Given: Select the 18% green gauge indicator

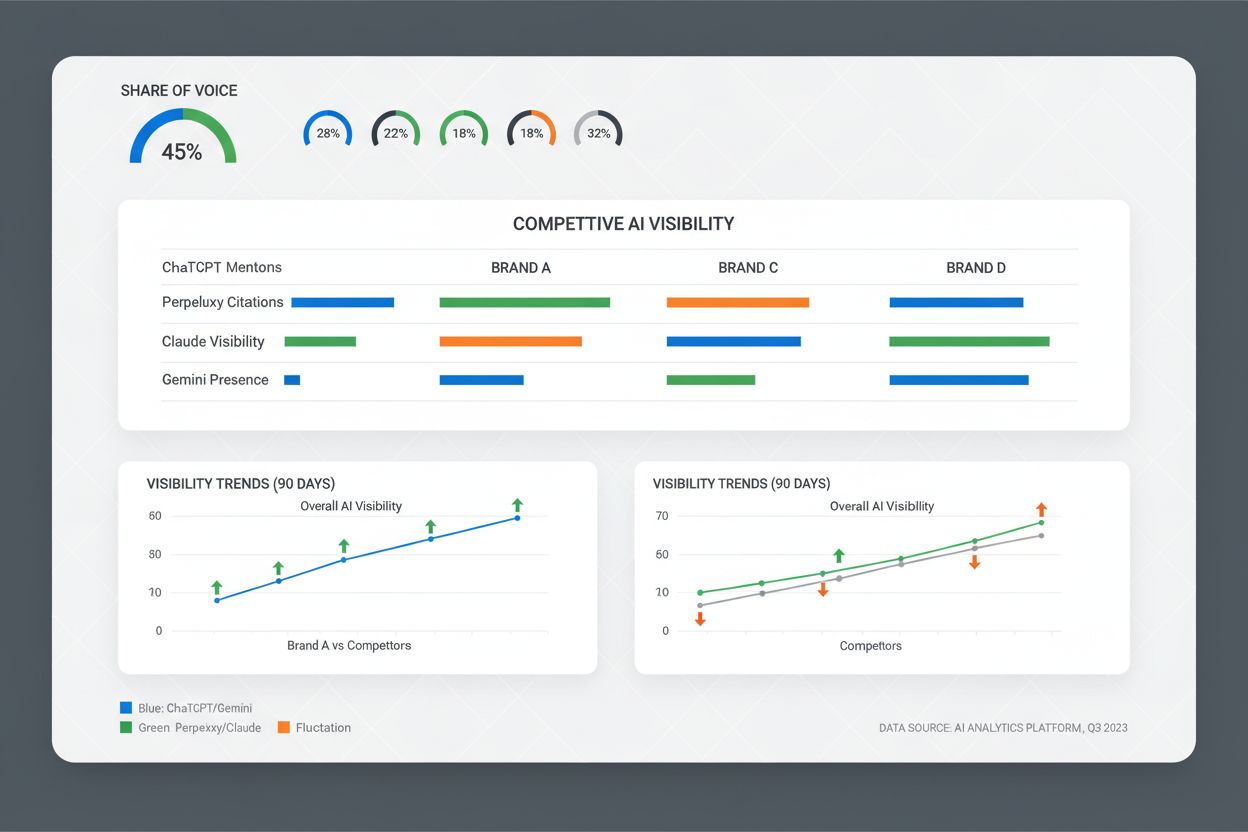Looking at the screenshot, I should pos(463,131).
